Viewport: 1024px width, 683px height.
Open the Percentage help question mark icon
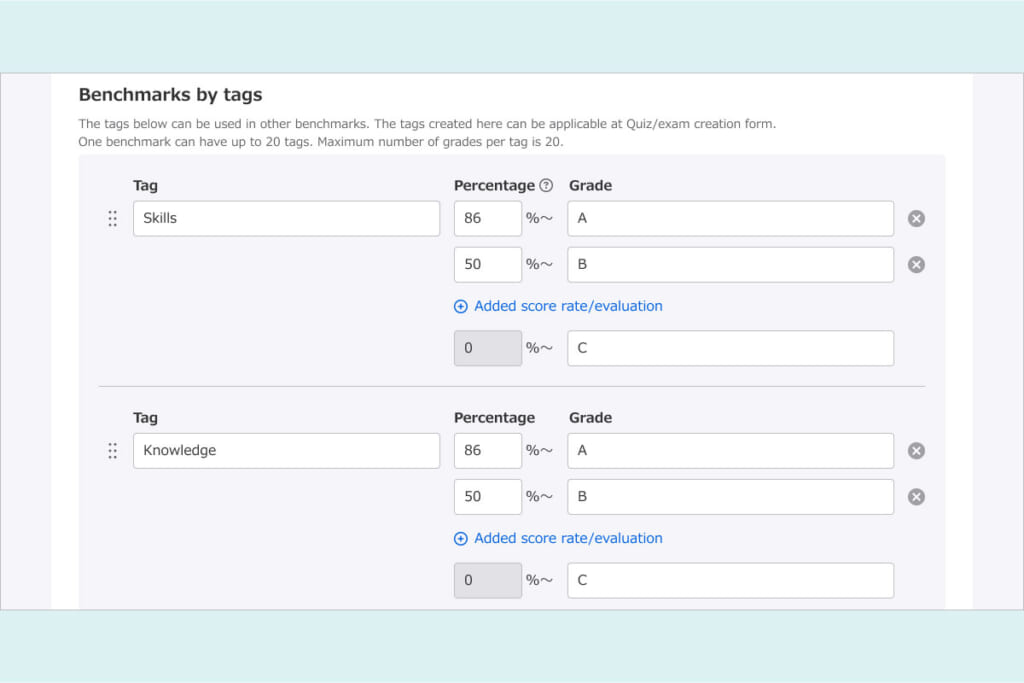546,185
